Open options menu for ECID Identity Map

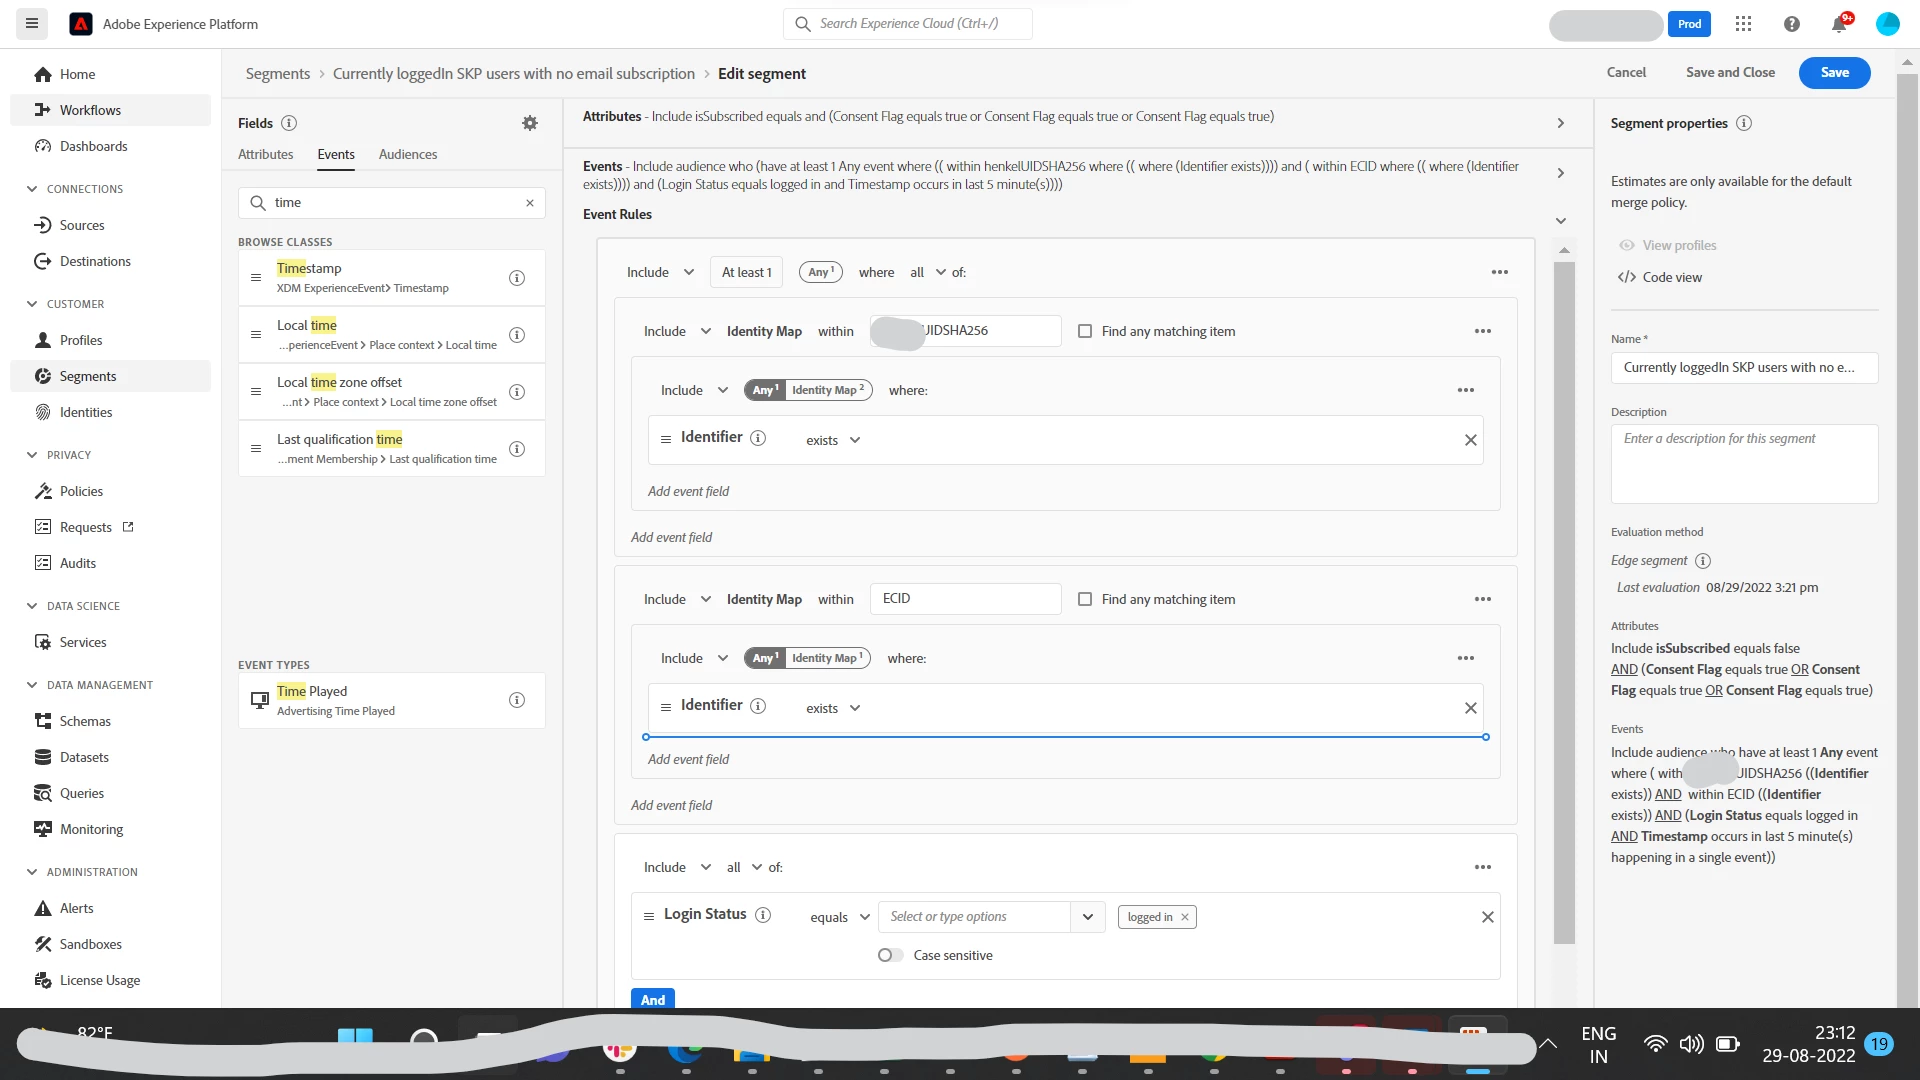pos(1482,599)
